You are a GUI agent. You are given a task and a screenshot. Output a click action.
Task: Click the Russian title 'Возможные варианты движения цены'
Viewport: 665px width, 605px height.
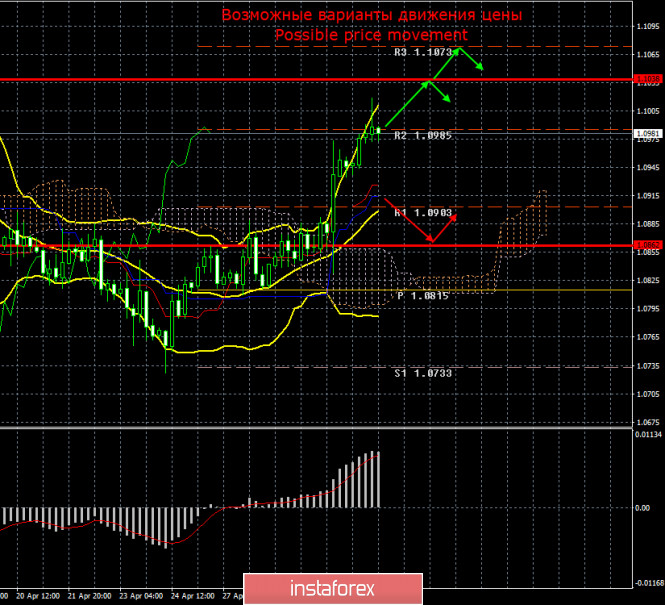pyautogui.click(x=371, y=15)
